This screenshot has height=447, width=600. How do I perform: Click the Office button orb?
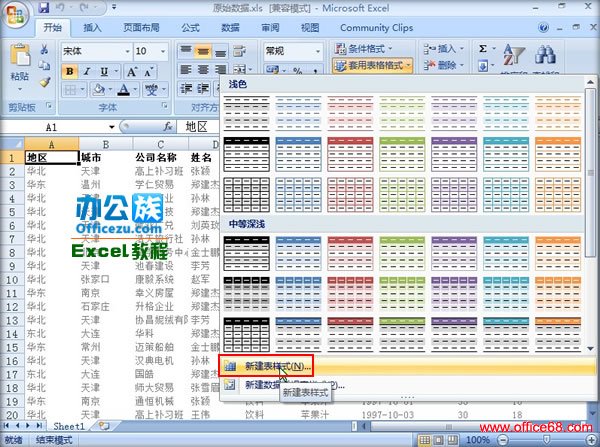(x=15, y=16)
